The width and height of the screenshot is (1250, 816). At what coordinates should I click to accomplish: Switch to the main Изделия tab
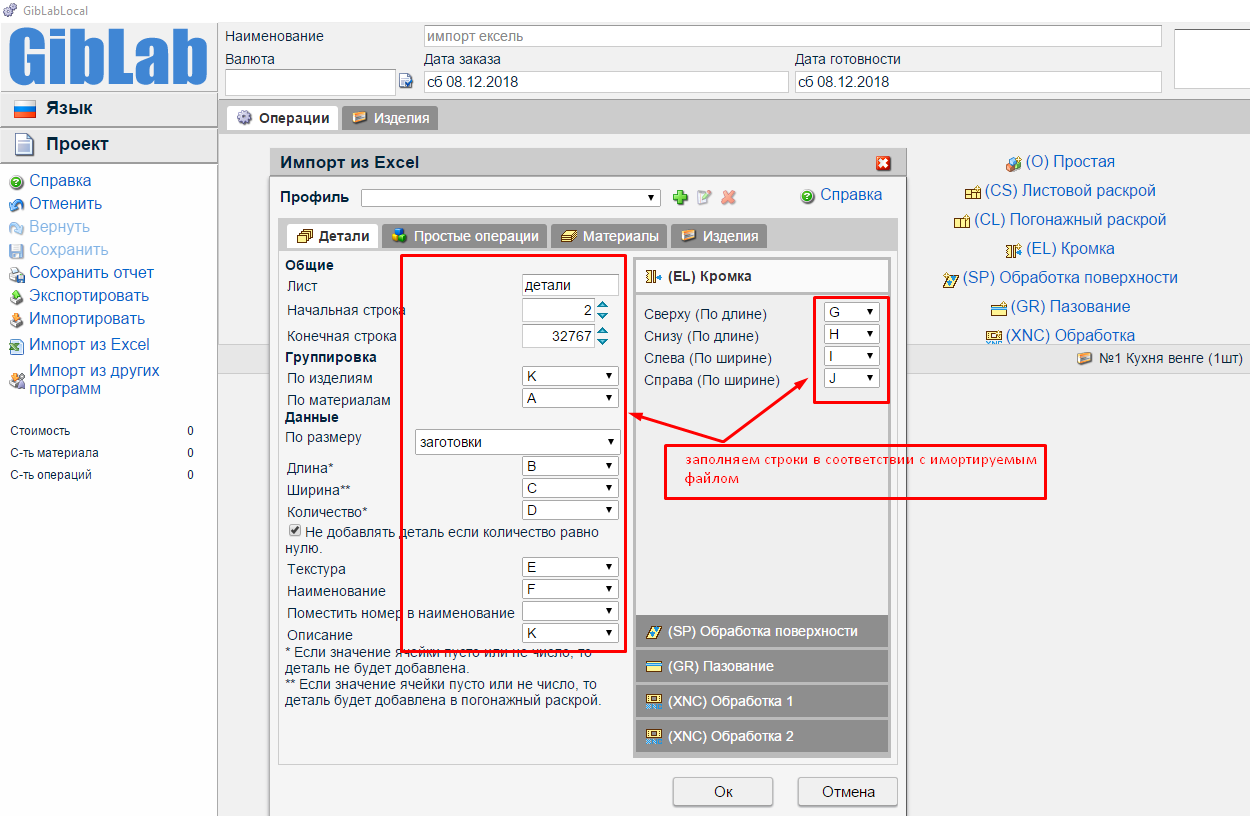point(390,118)
